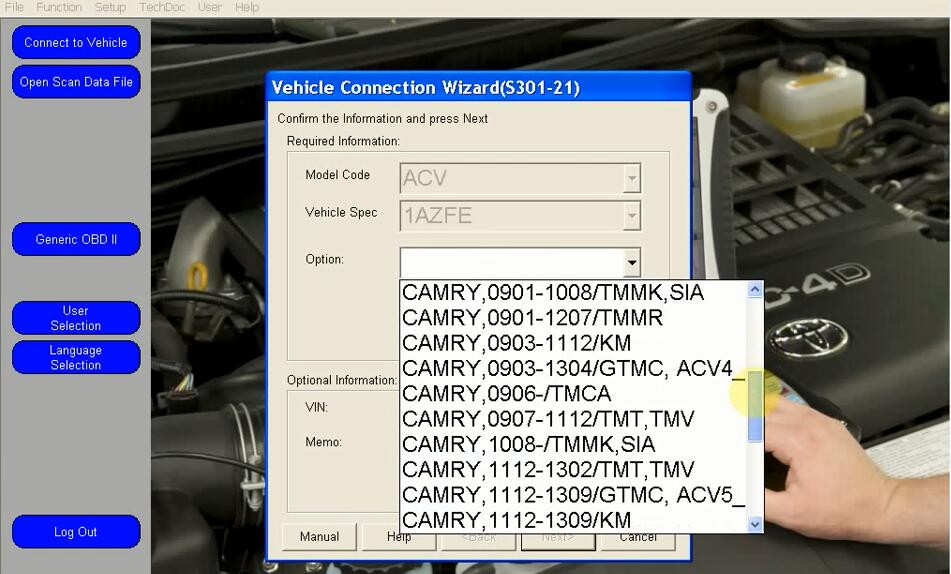Click the Log Out button
Image resolution: width=951 pixels, height=574 pixels.
point(76,532)
